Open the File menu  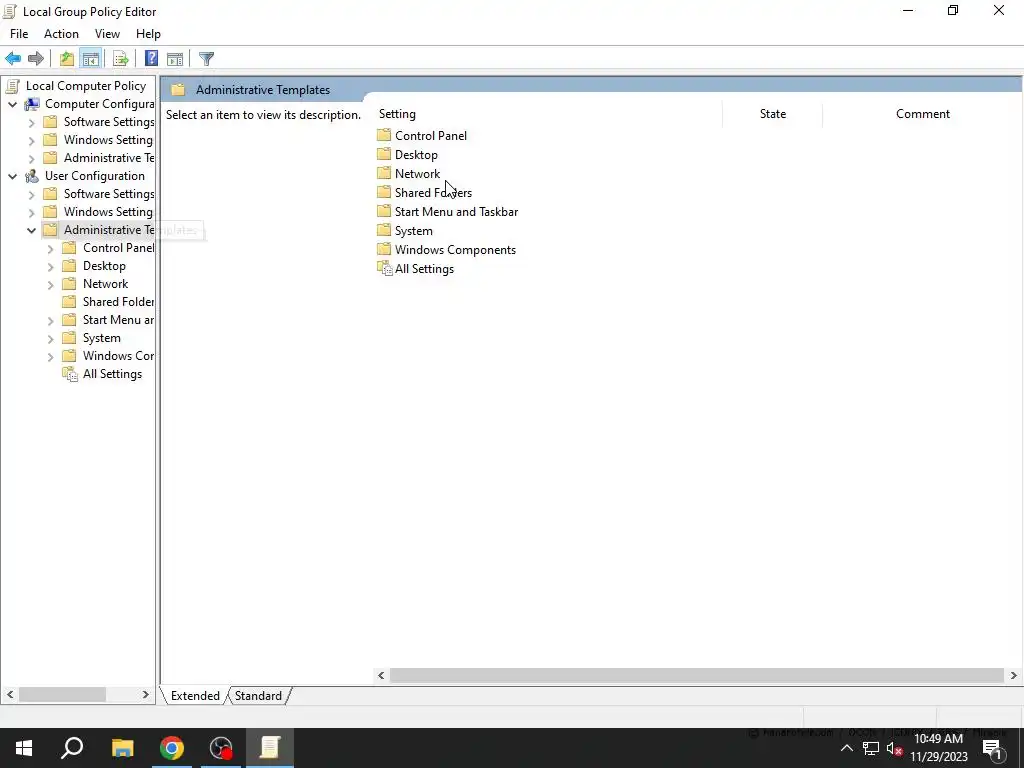pos(19,34)
